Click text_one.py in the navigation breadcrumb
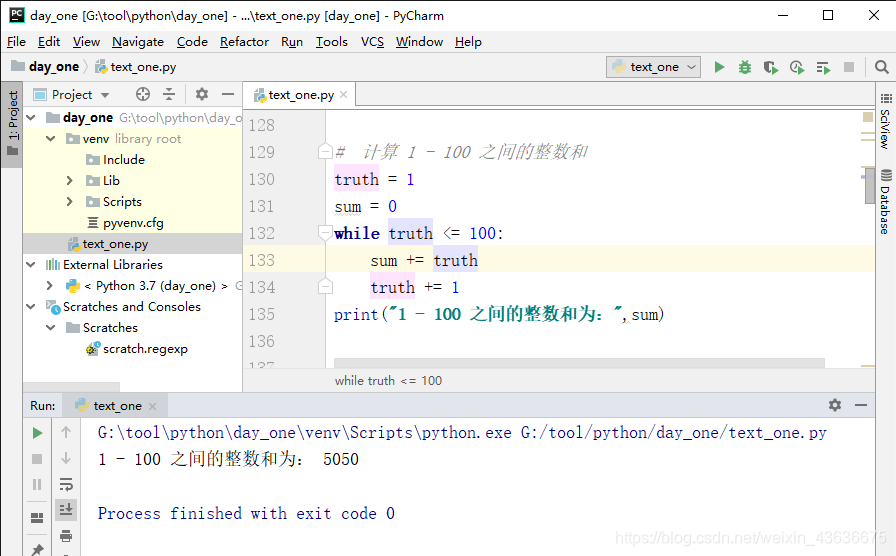The width and height of the screenshot is (896, 556). (136, 67)
